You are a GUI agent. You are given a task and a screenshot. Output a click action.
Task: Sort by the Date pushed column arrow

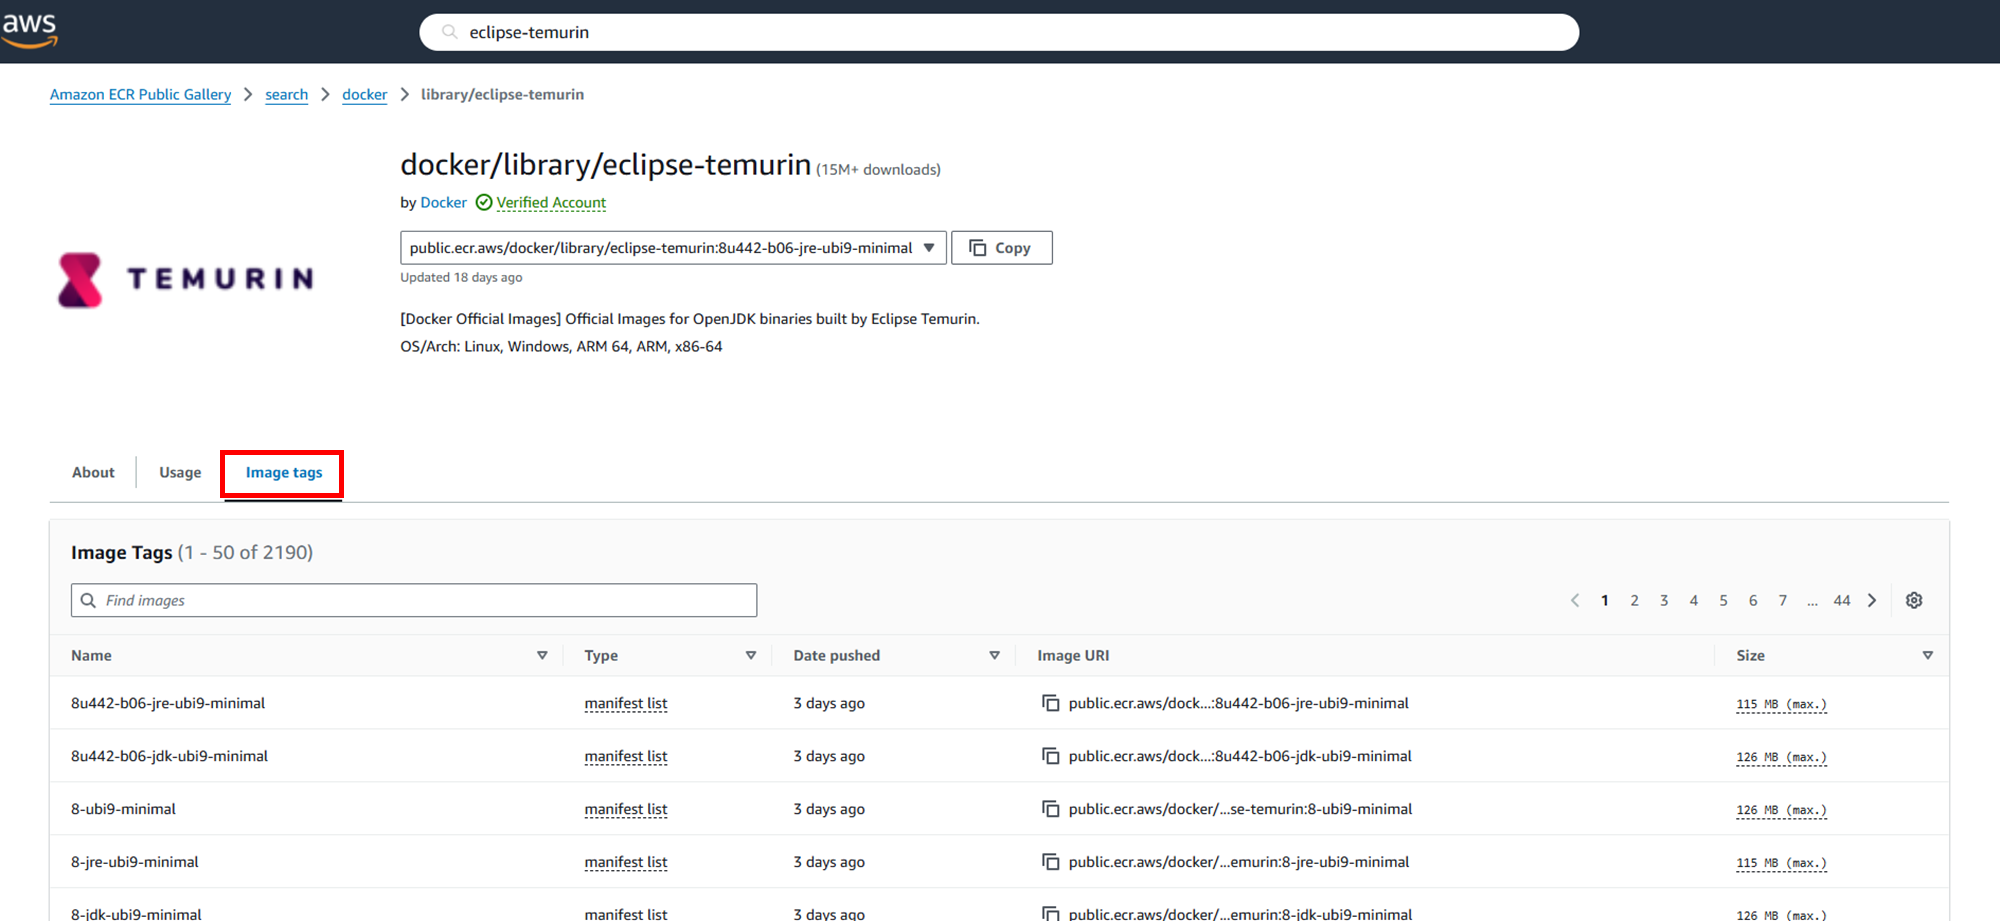click(x=994, y=655)
